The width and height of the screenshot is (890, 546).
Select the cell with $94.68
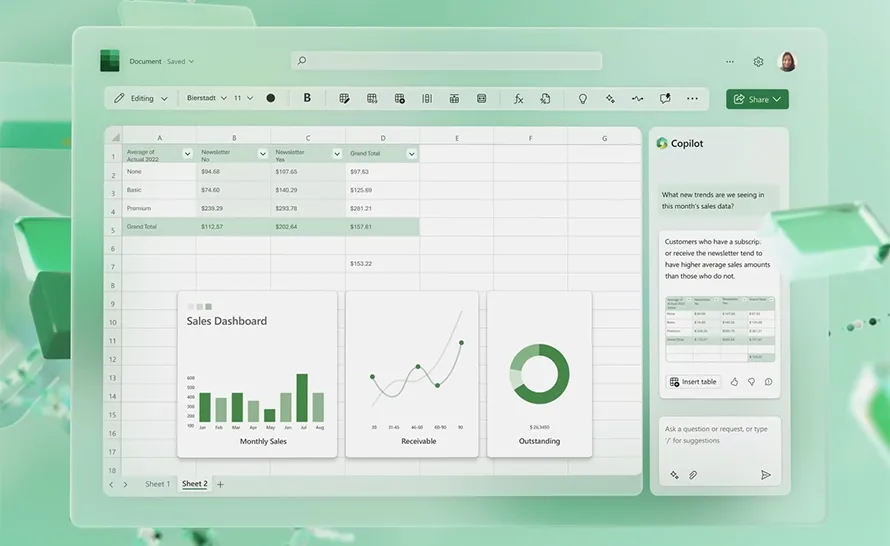(x=234, y=171)
